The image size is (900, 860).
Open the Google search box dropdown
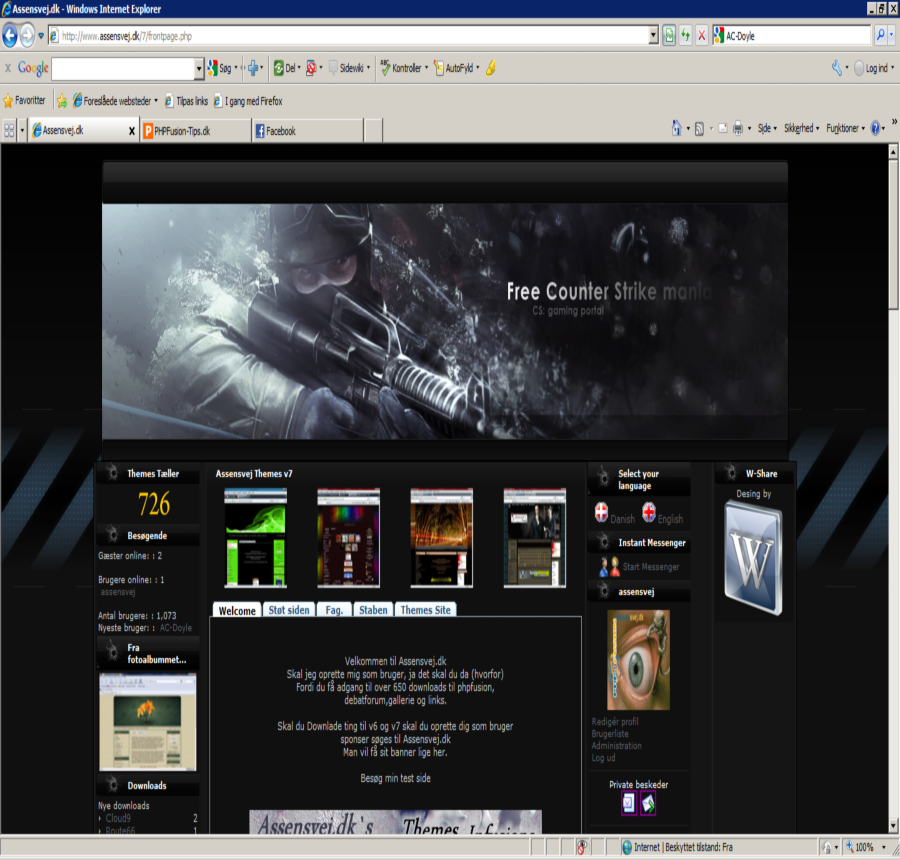(199, 68)
